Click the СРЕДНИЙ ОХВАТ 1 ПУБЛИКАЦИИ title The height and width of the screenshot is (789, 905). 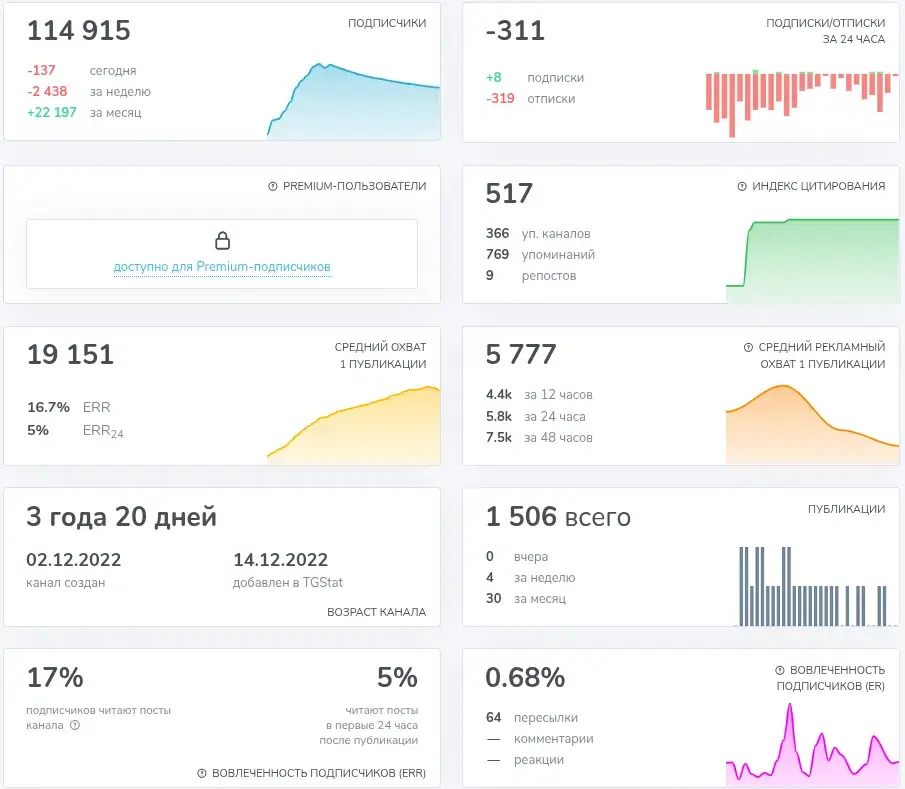pos(380,356)
